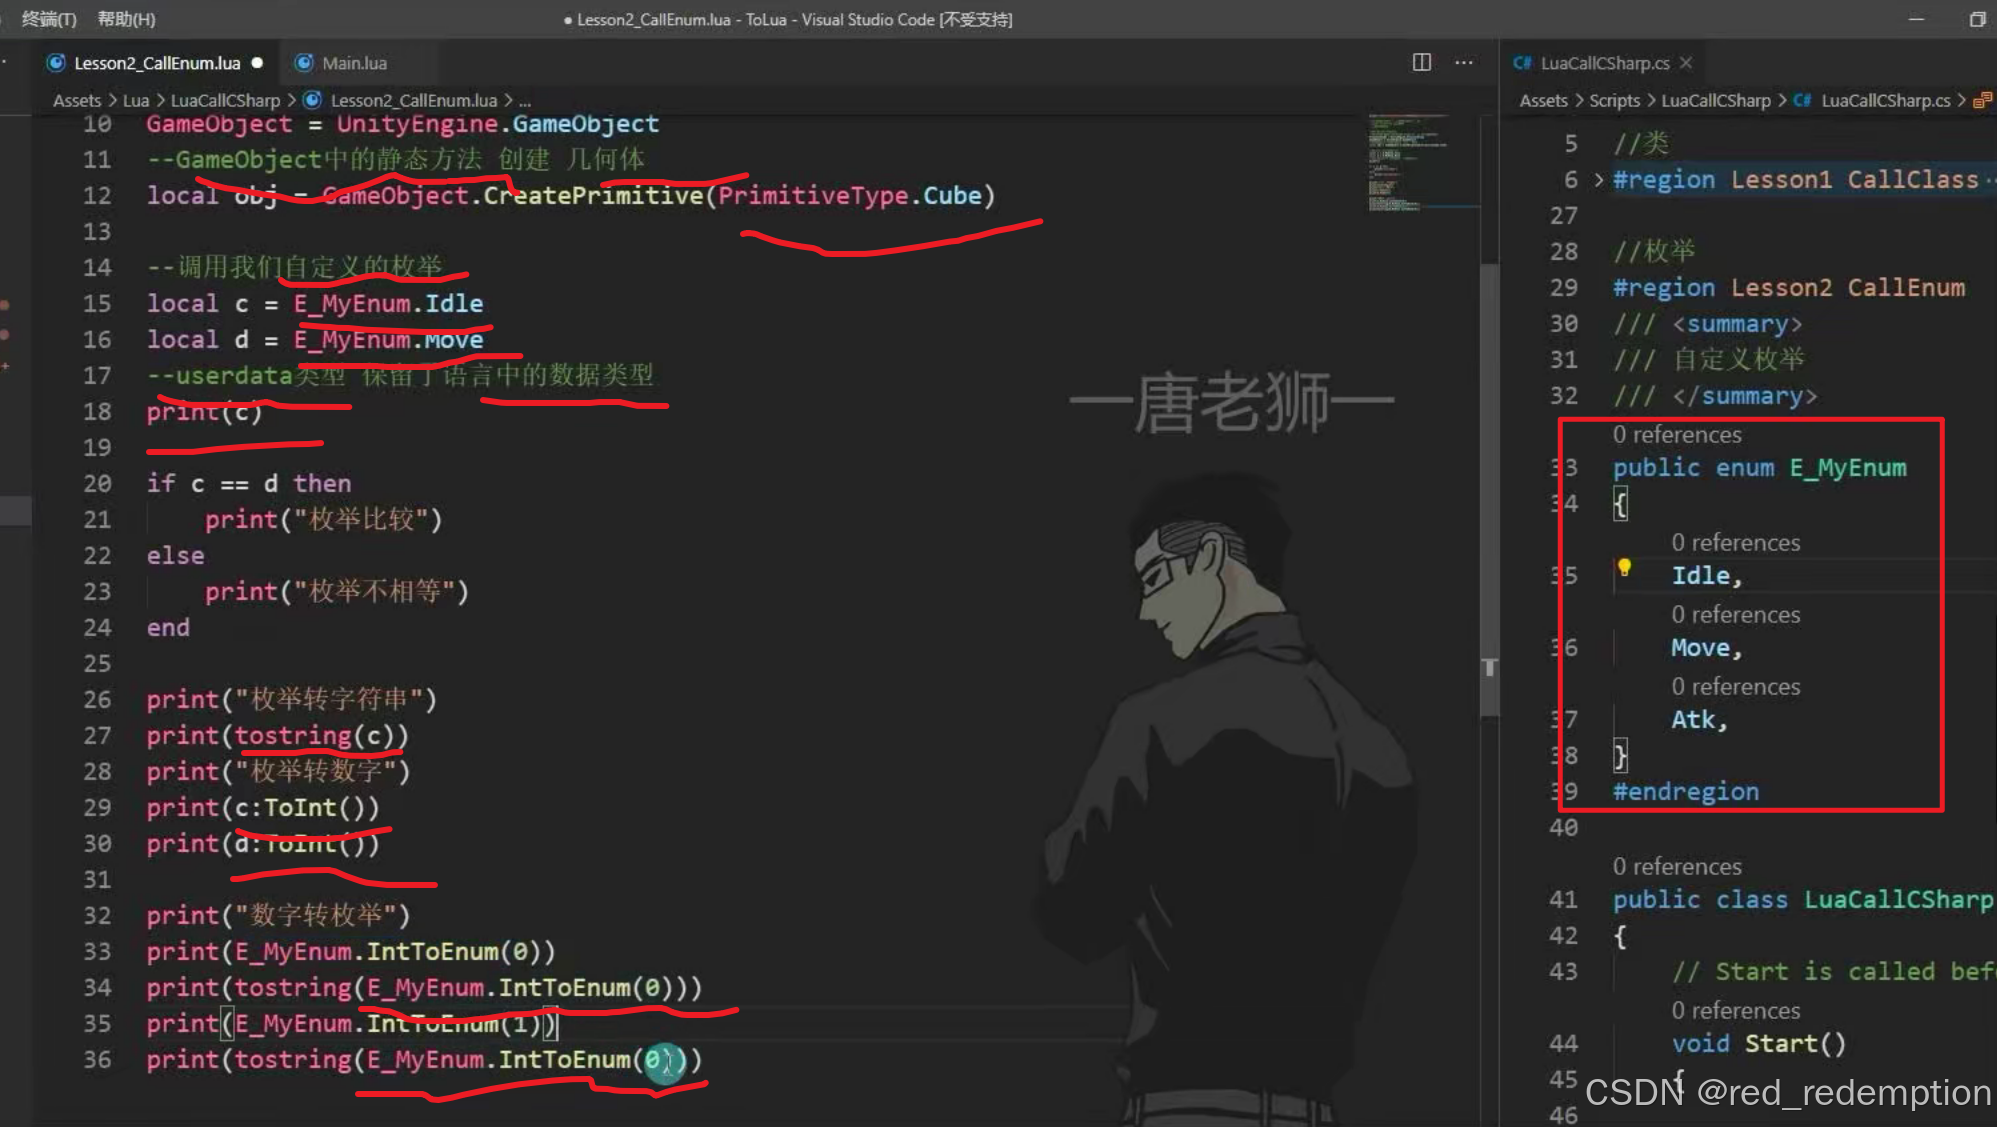Click 'local c = E_MyEnum.Idle' line

(315, 304)
